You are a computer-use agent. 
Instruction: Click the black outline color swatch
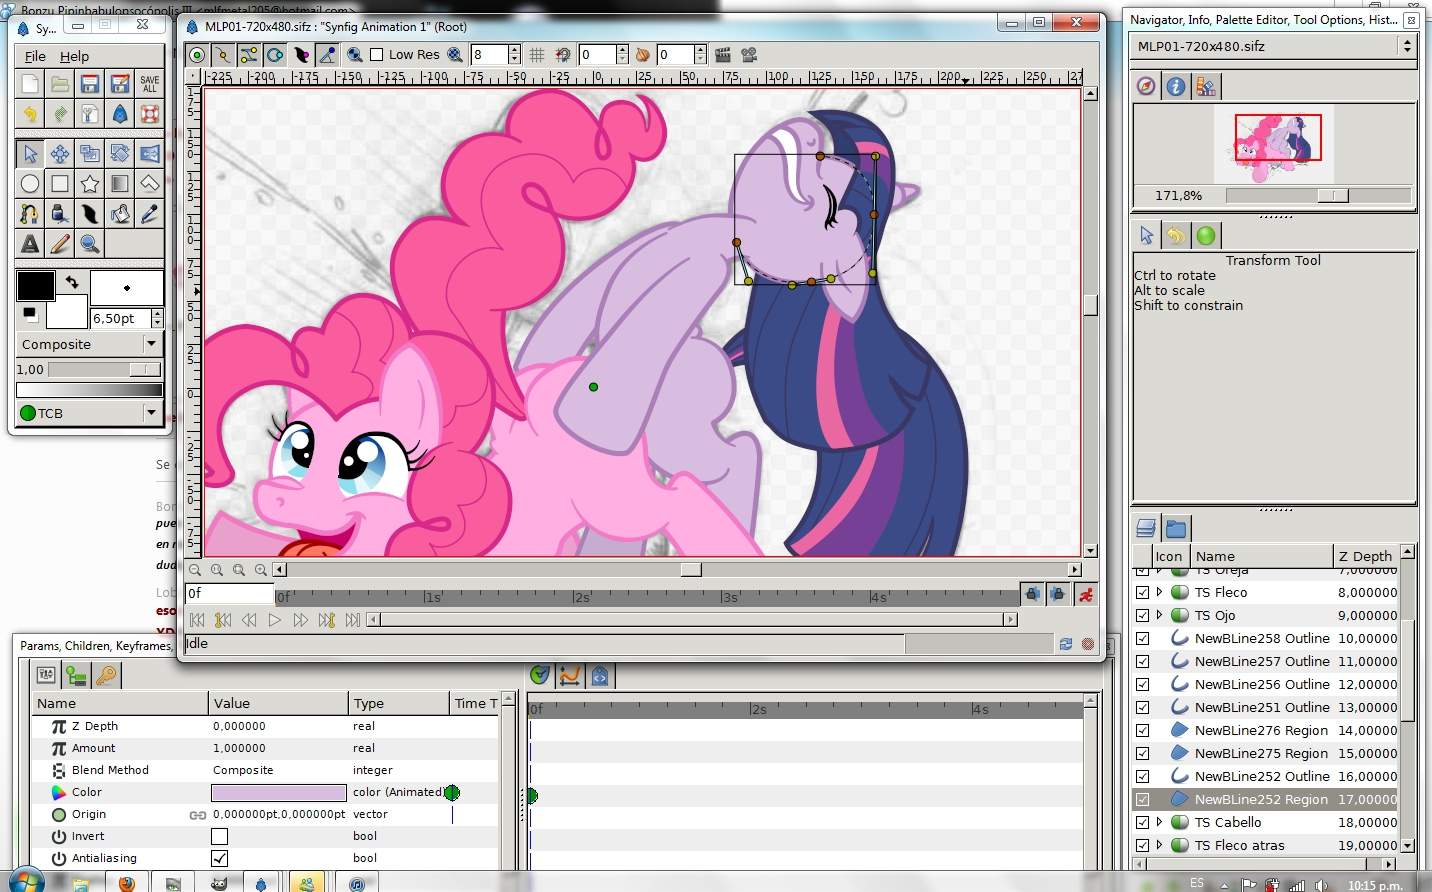35,286
